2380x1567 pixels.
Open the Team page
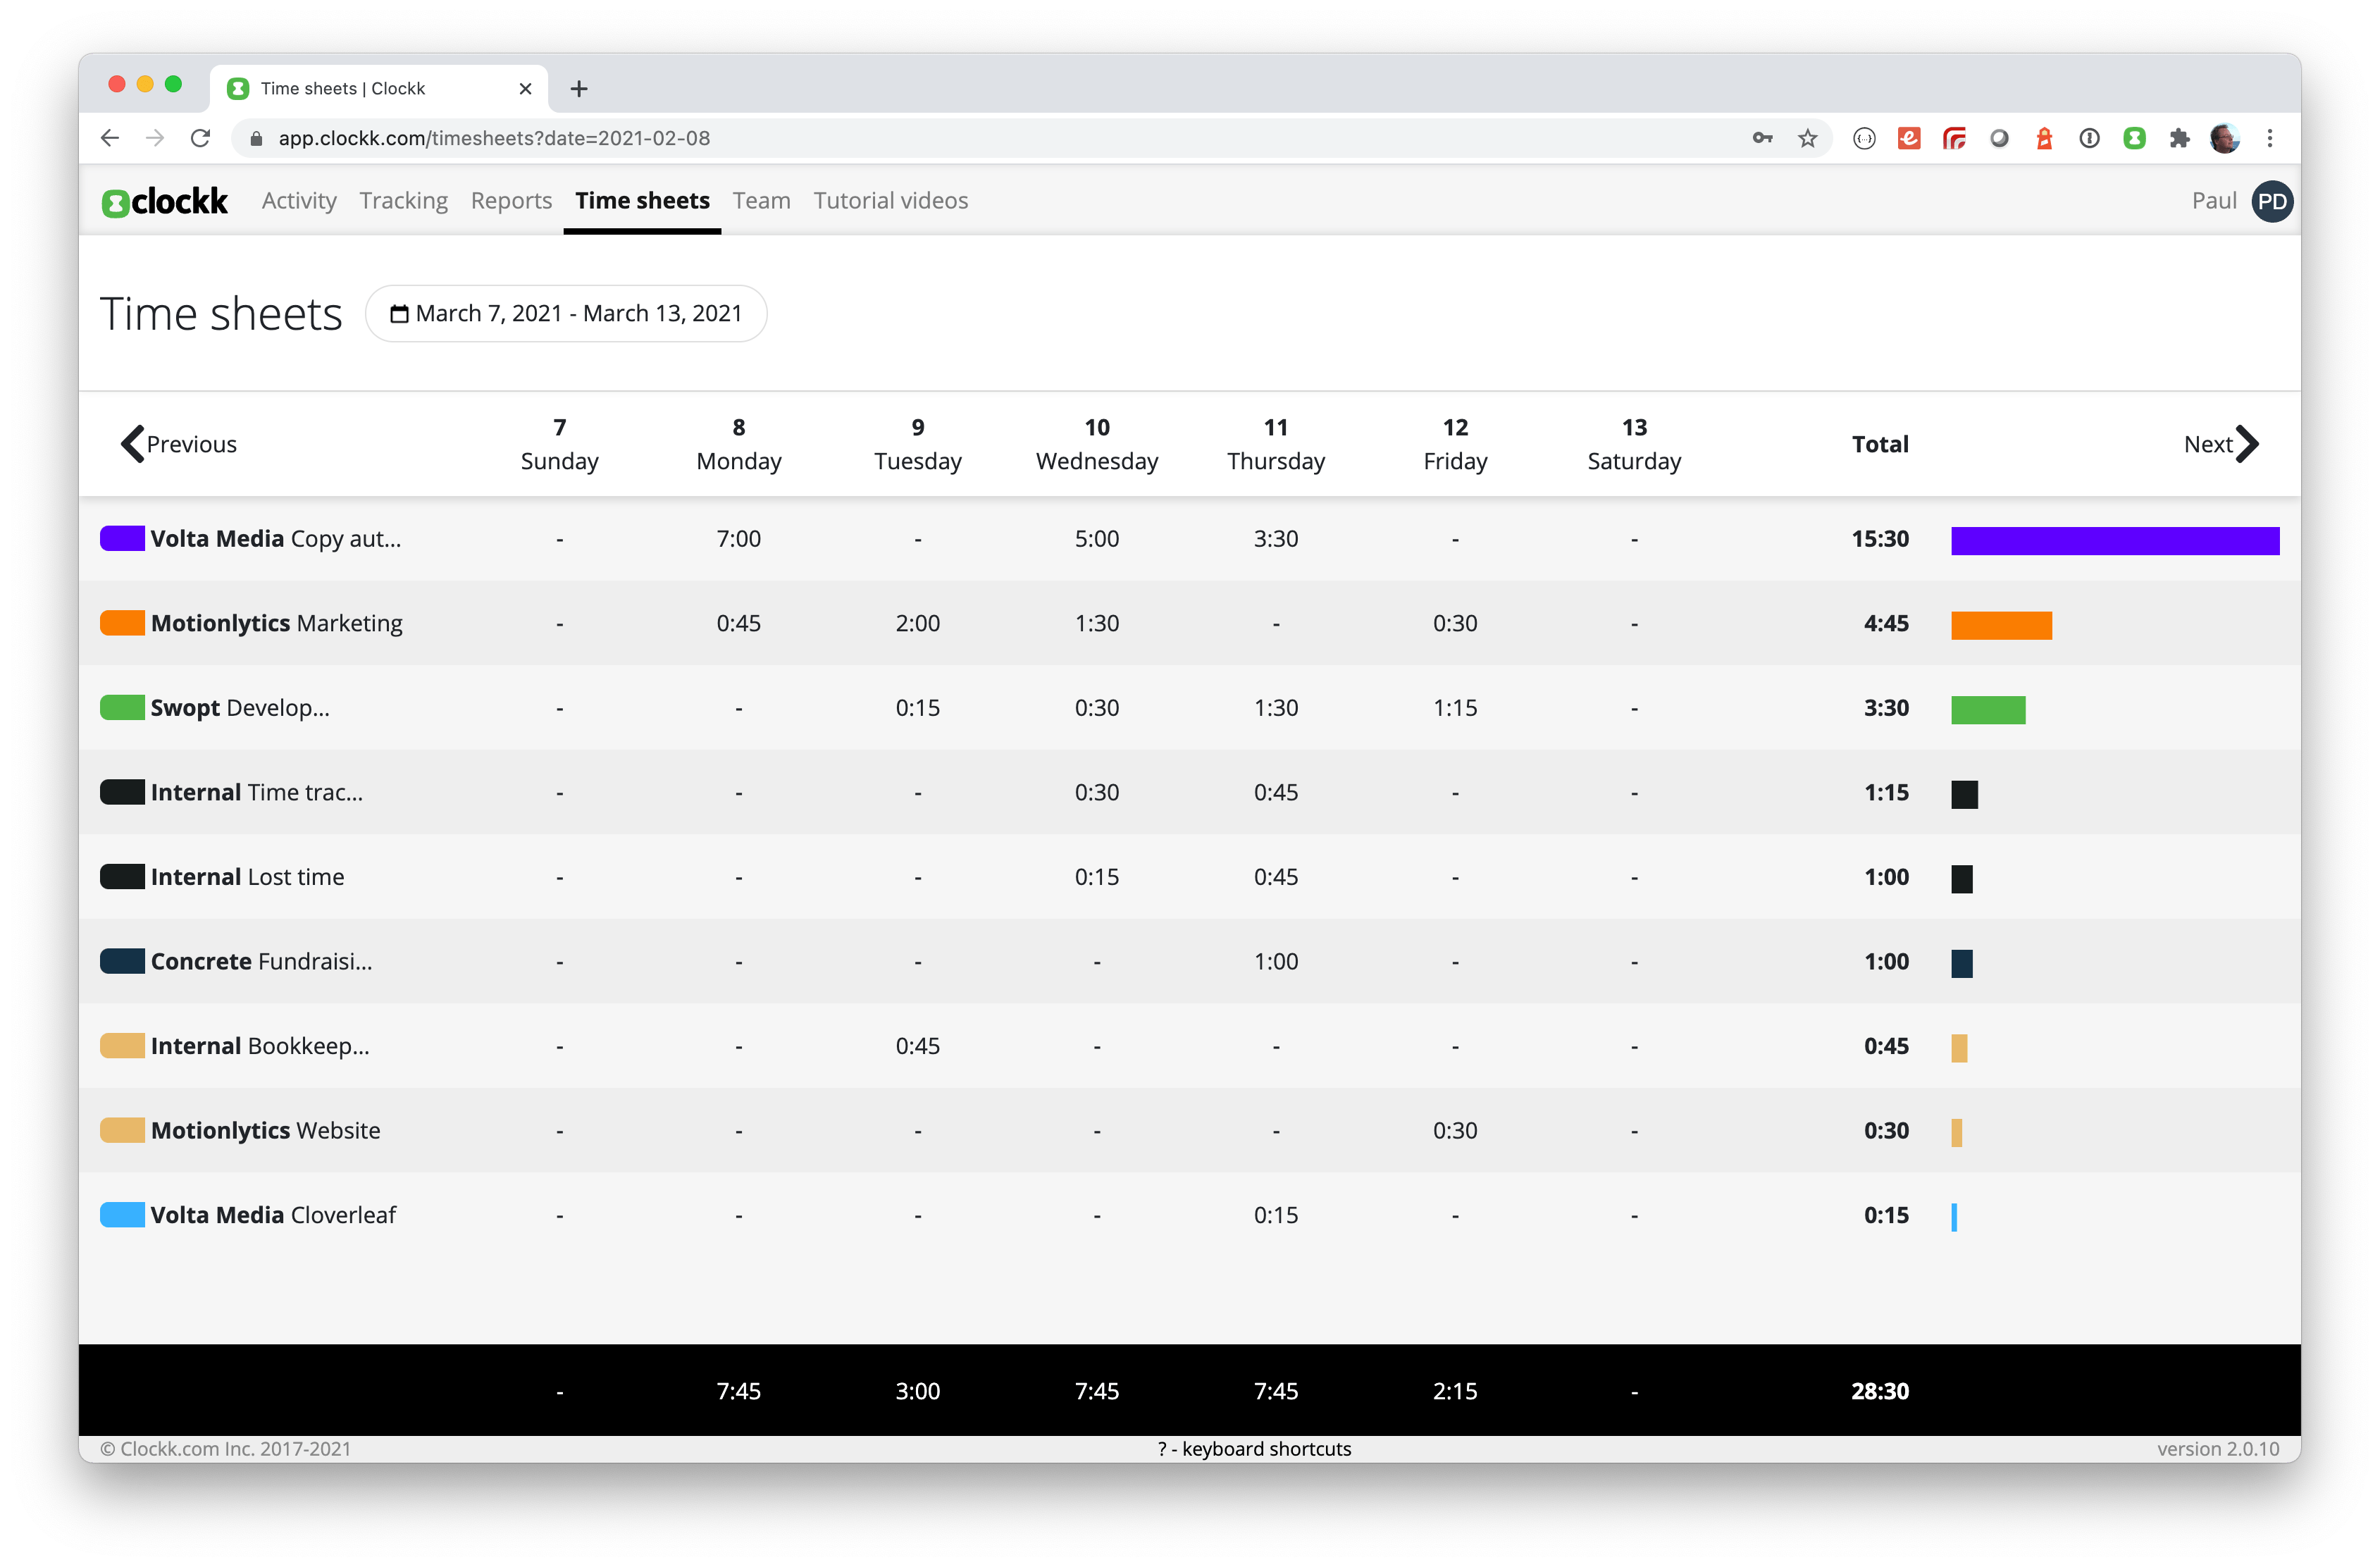(761, 201)
